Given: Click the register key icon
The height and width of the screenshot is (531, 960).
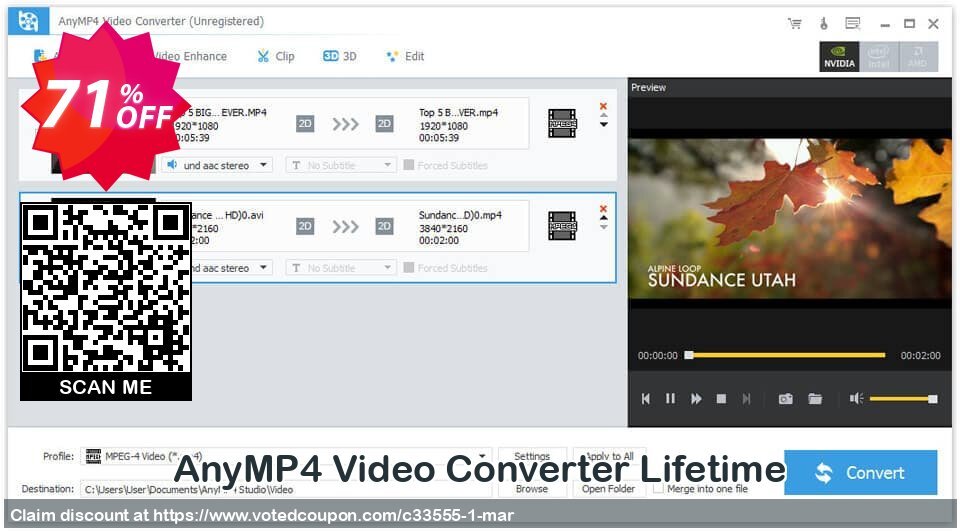Looking at the screenshot, I should (x=823, y=24).
